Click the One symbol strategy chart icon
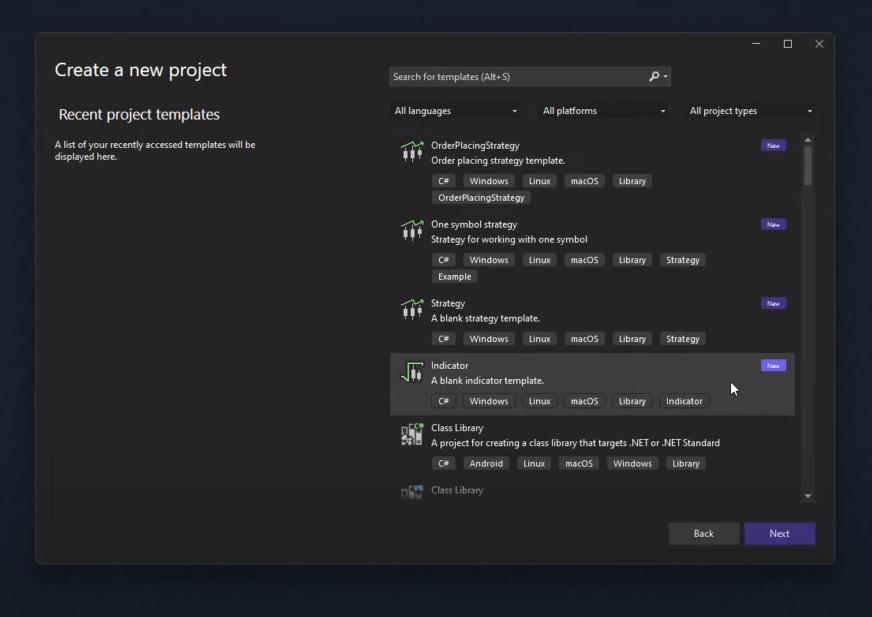This screenshot has height=617, width=872. (x=412, y=231)
